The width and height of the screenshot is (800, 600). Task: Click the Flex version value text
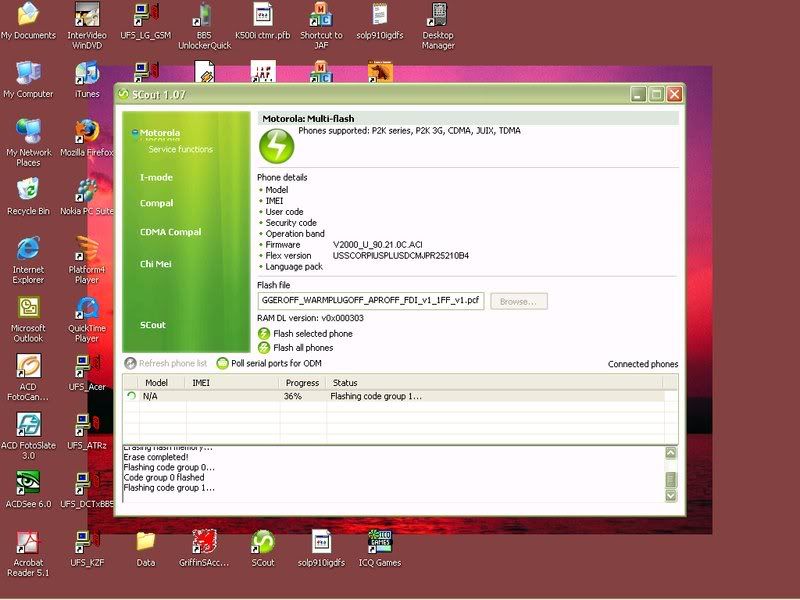click(x=401, y=256)
